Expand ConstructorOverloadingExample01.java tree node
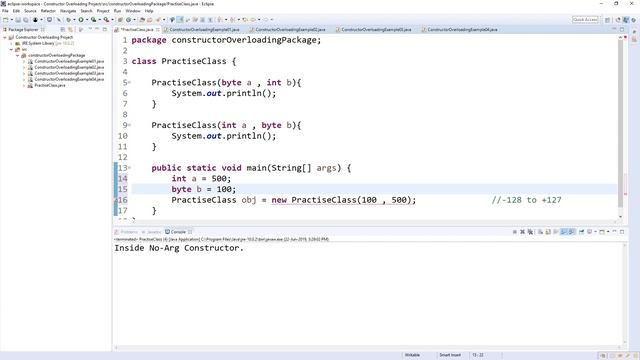The image size is (640, 360). pos(24,61)
